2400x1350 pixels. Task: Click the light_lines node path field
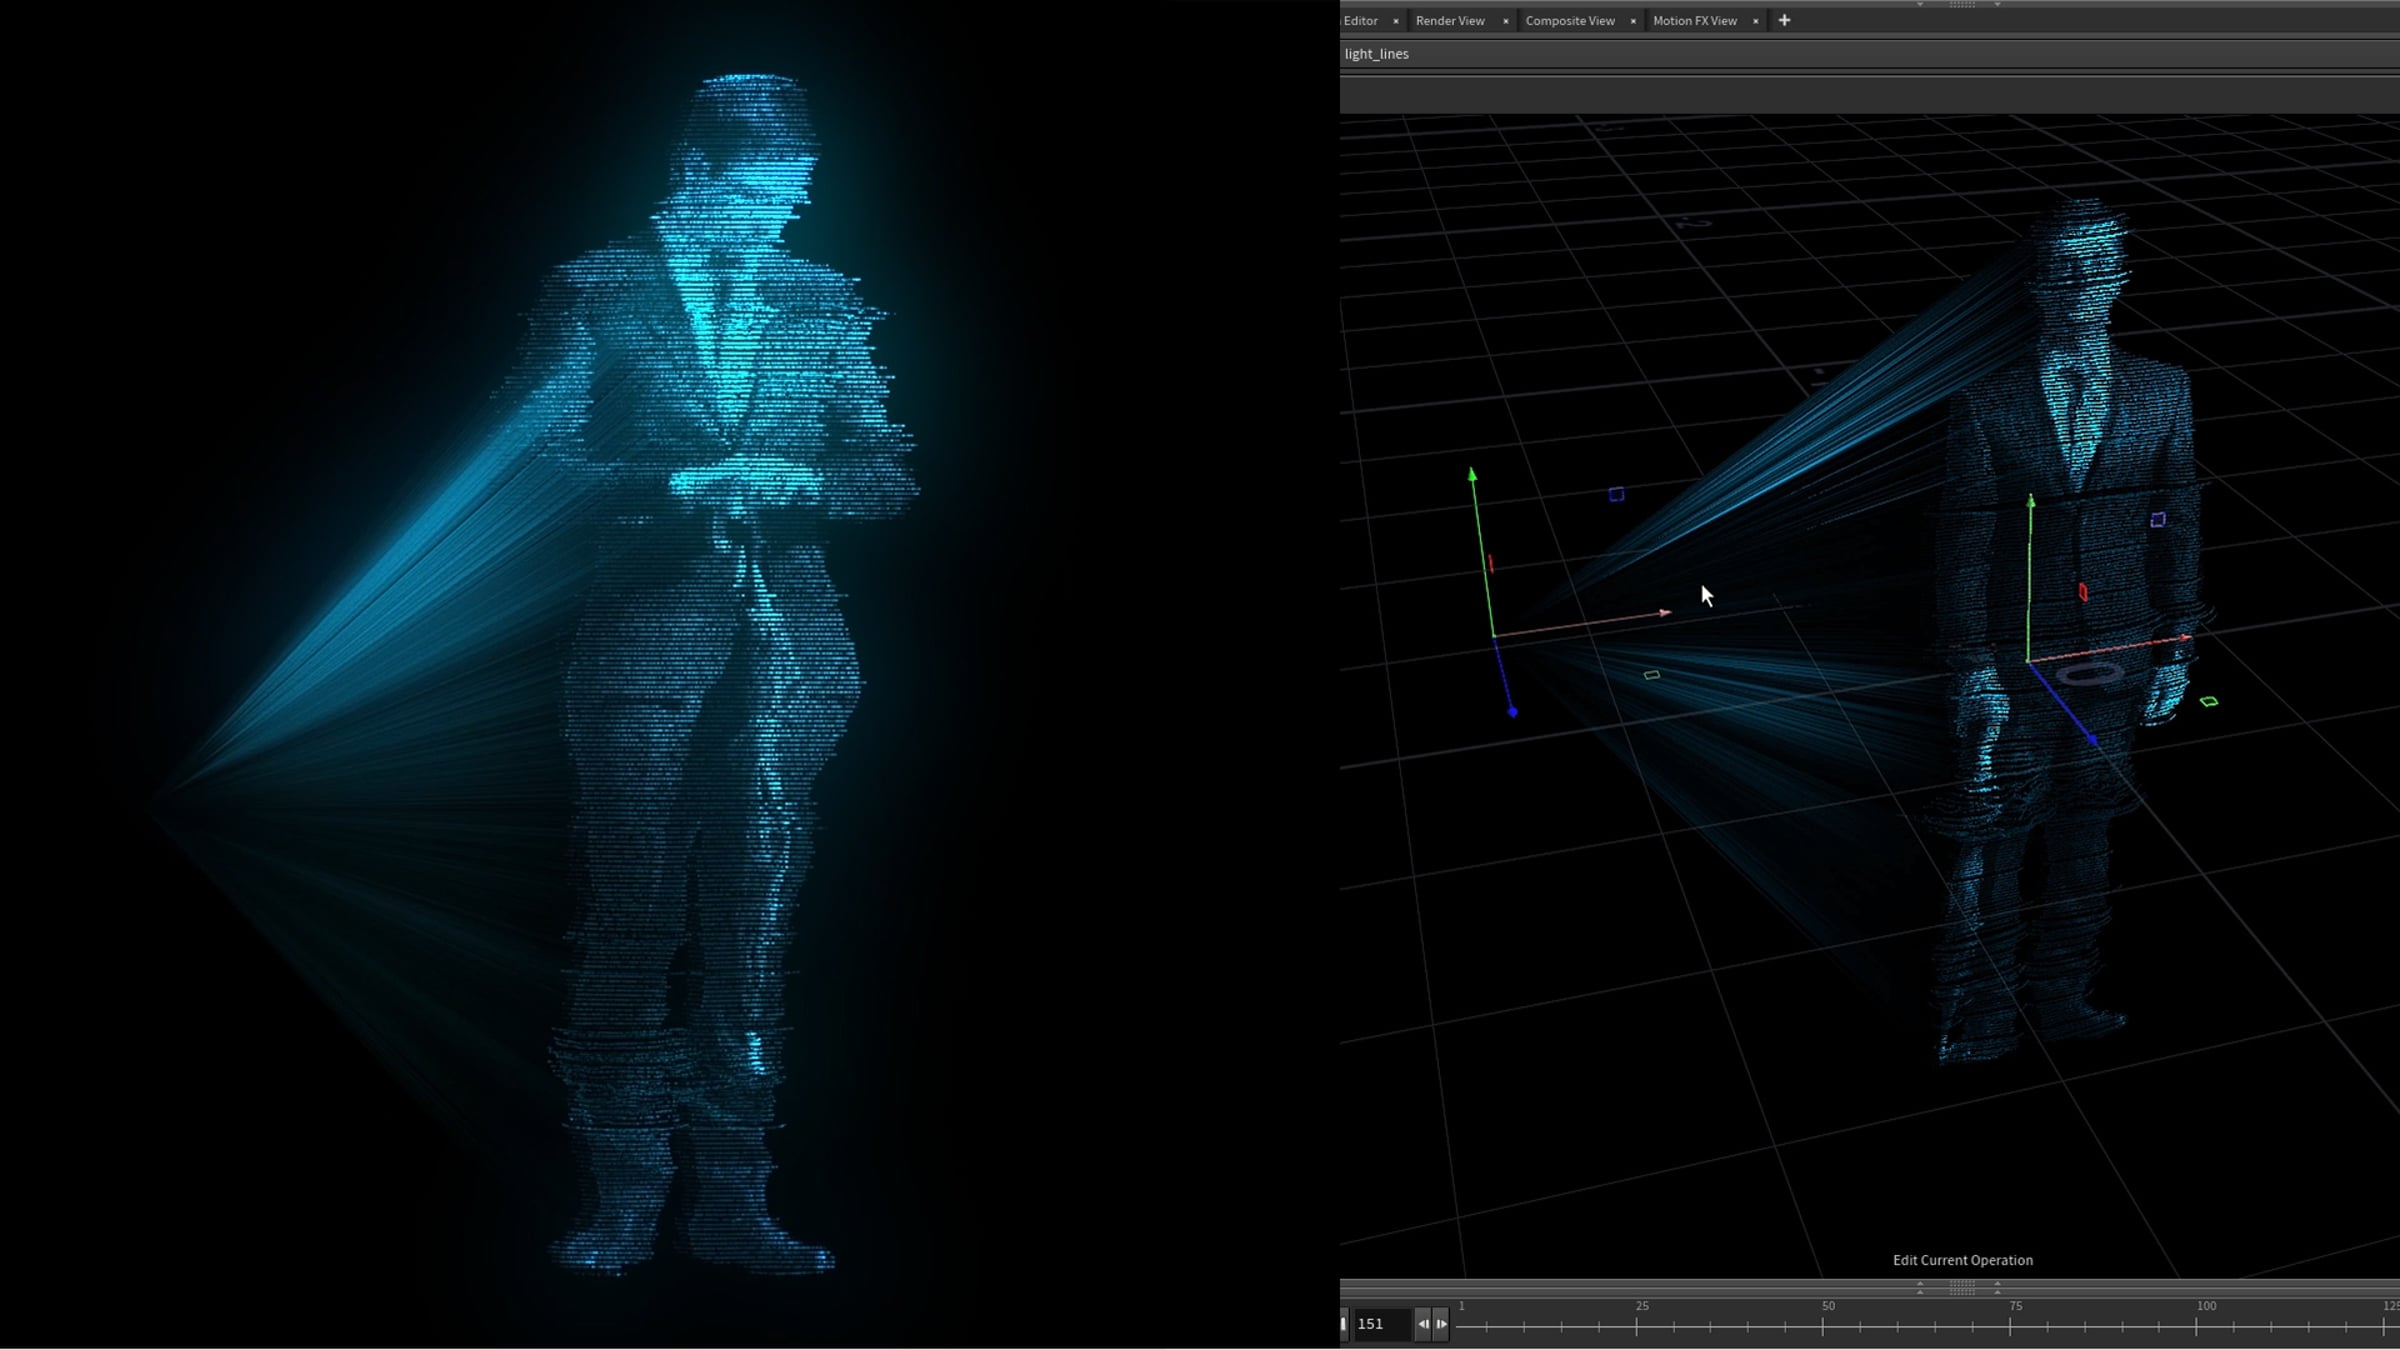1869,54
